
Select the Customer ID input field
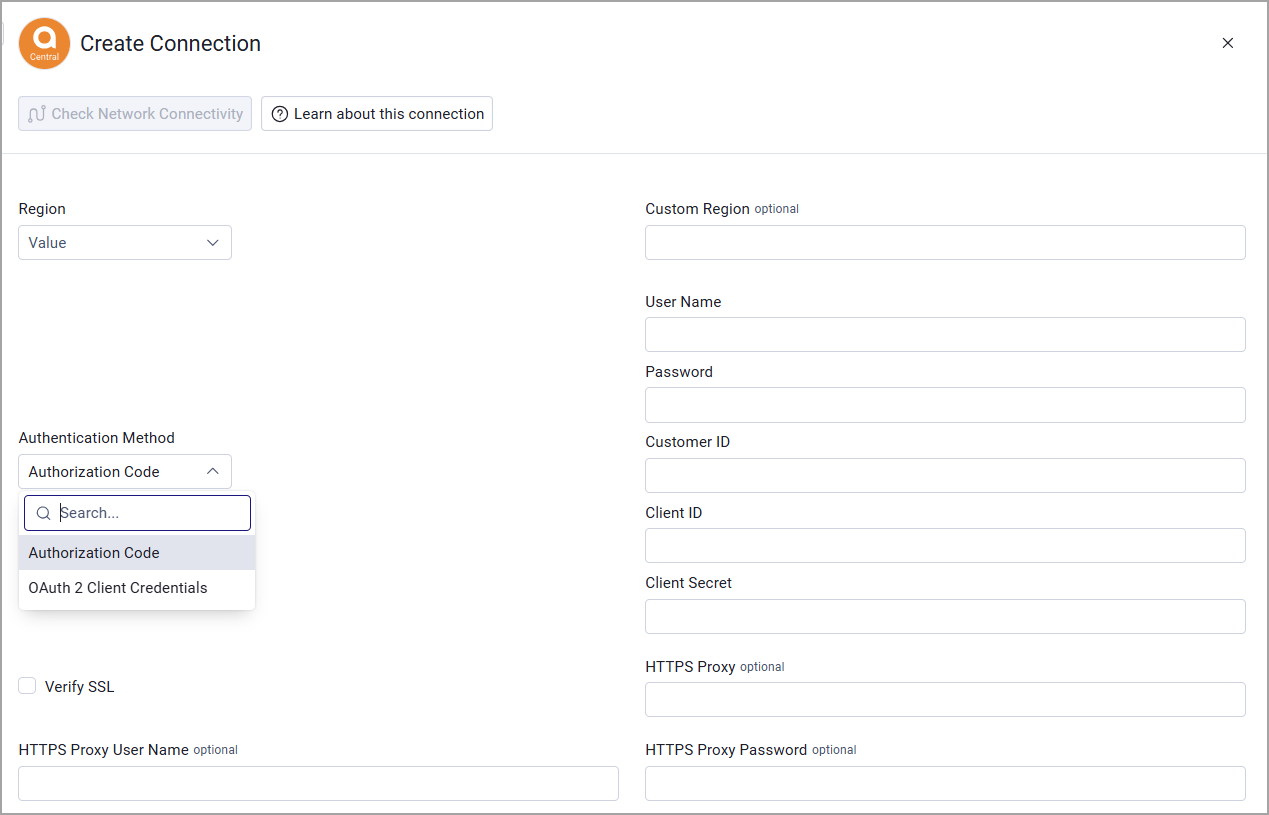(x=945, y=476)
